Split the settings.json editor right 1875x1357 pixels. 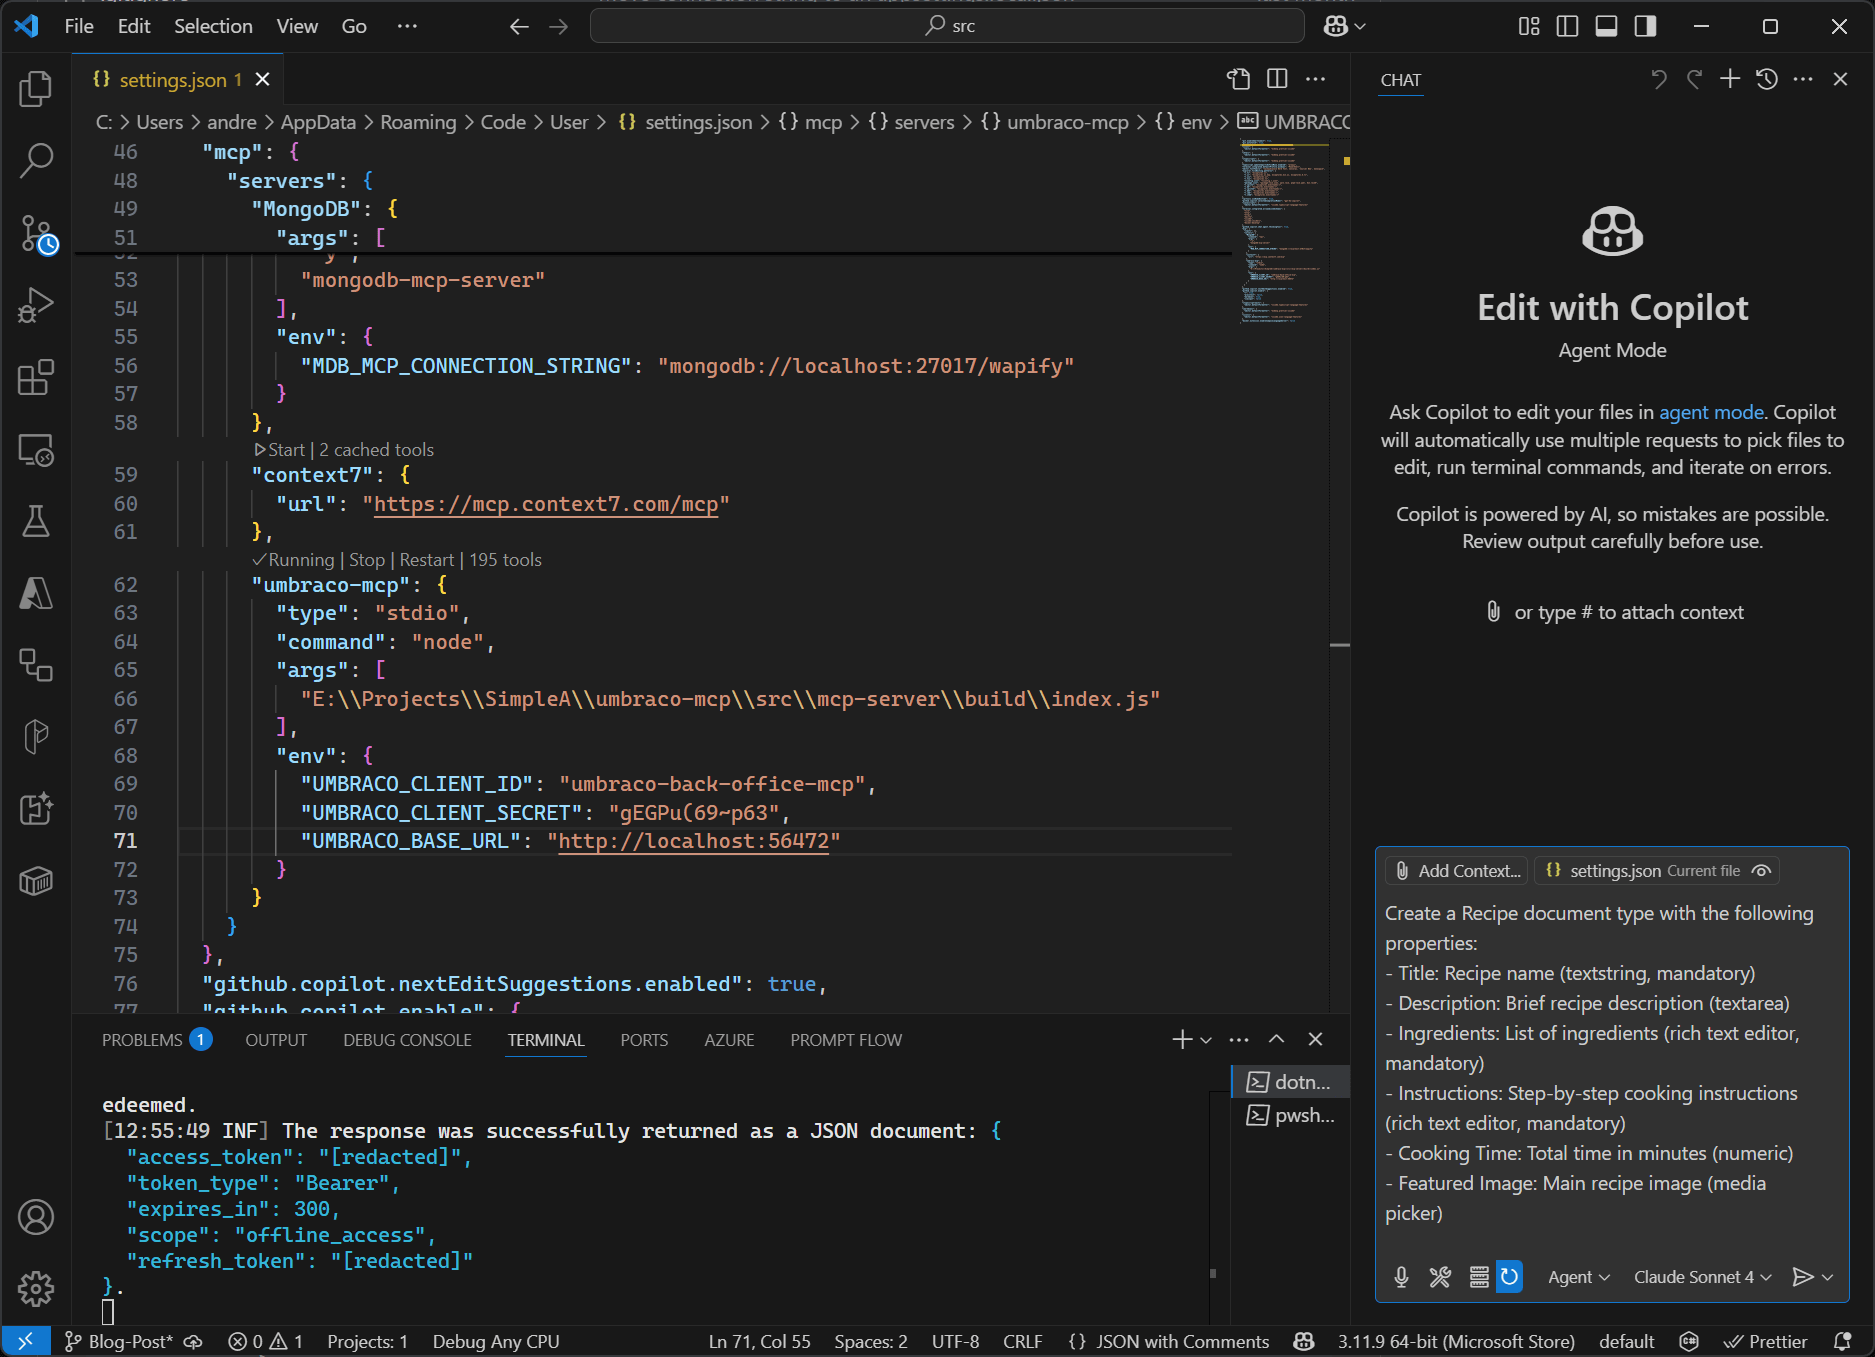pos(1277,79)
